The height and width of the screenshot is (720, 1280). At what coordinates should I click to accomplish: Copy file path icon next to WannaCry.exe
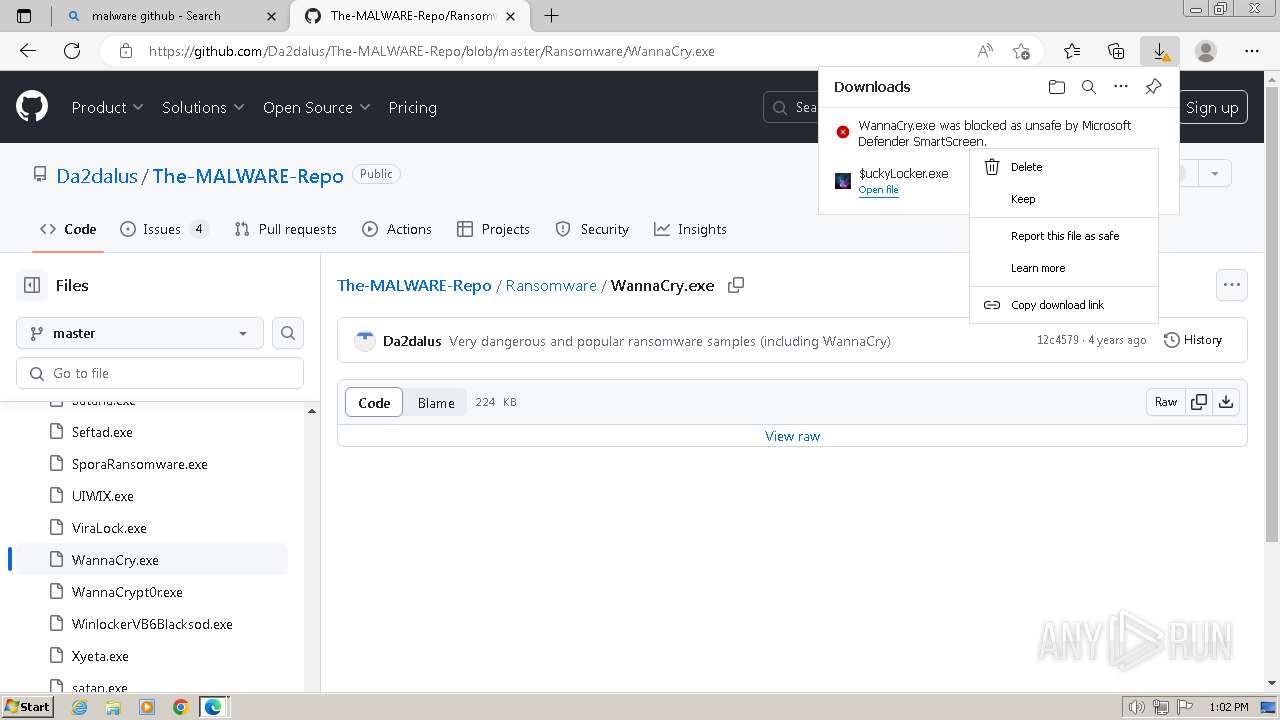click(736, 285)
